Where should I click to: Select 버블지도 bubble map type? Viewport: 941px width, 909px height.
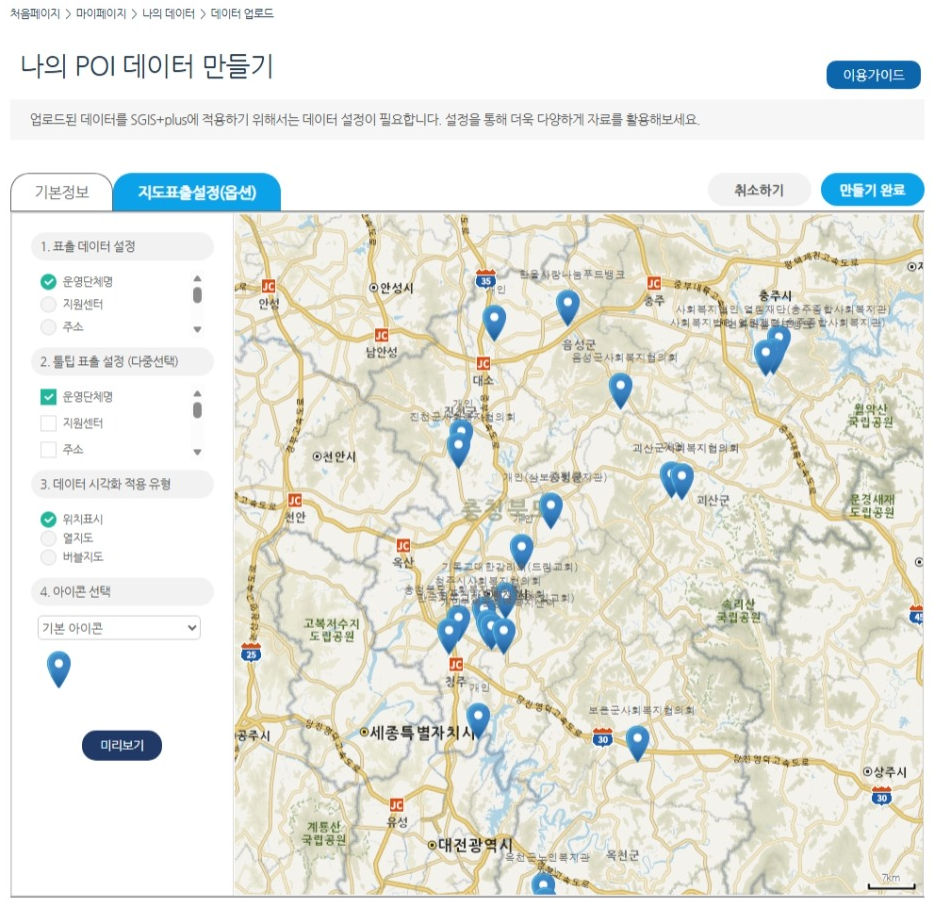point(49,557)
